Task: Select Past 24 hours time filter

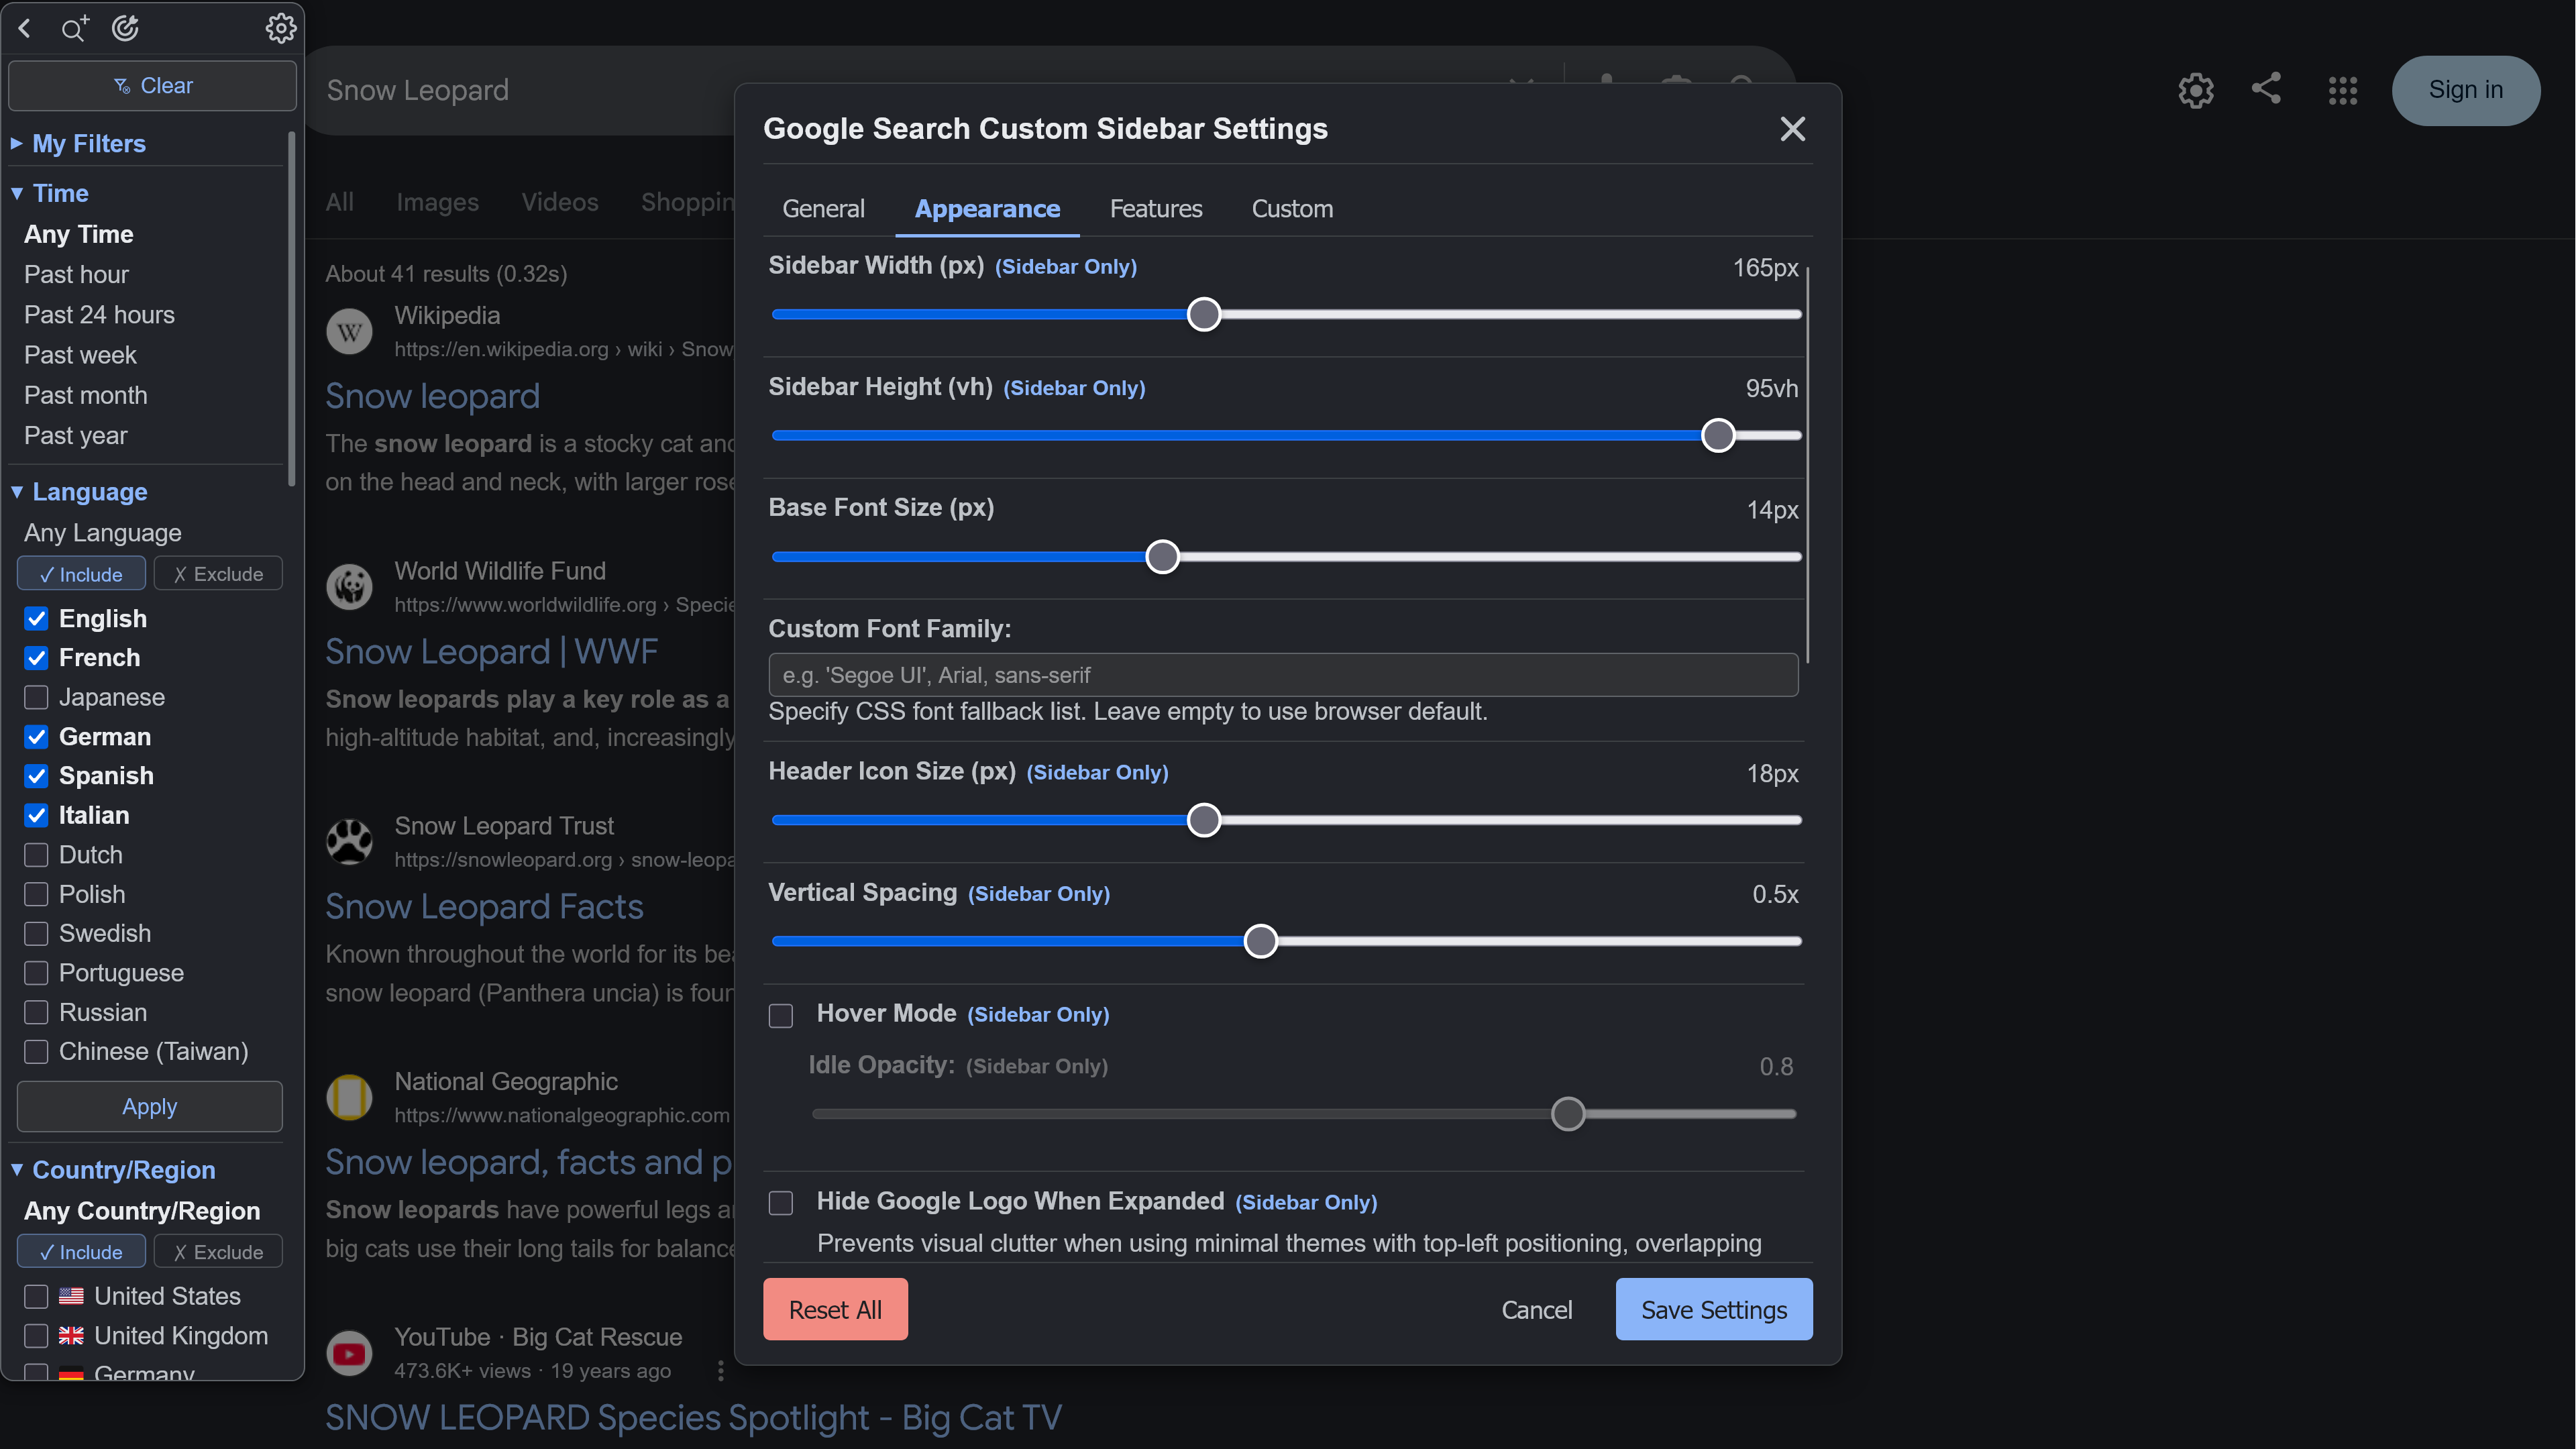Action: 99,315
